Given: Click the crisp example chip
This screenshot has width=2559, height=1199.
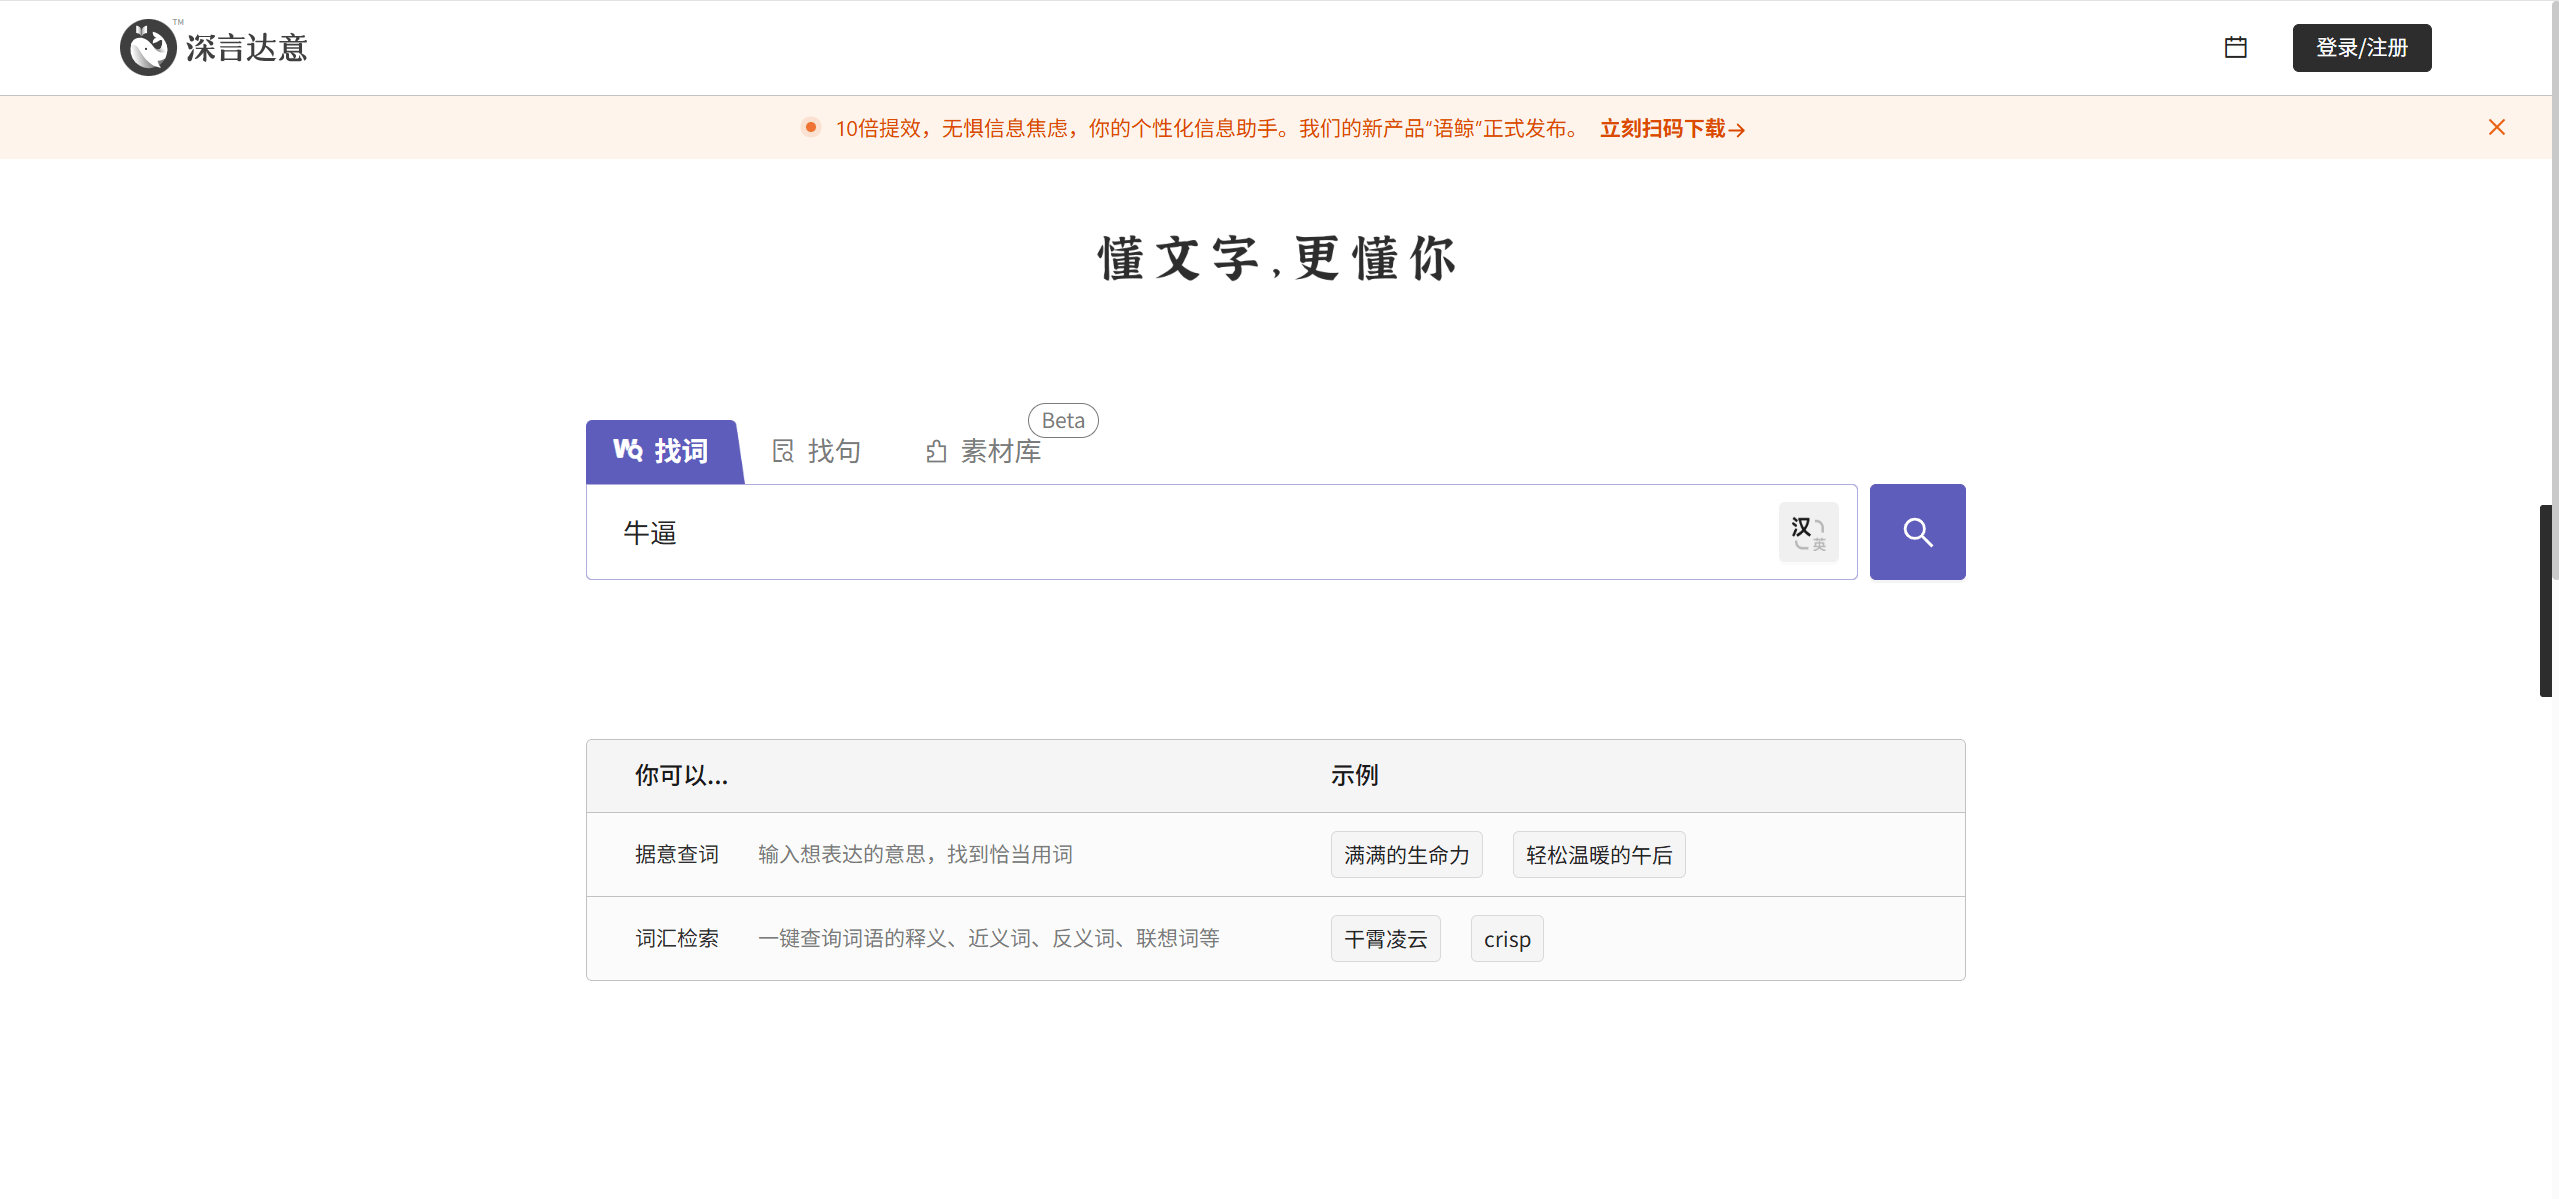Looking at the screenshot, I should 1506,938.
